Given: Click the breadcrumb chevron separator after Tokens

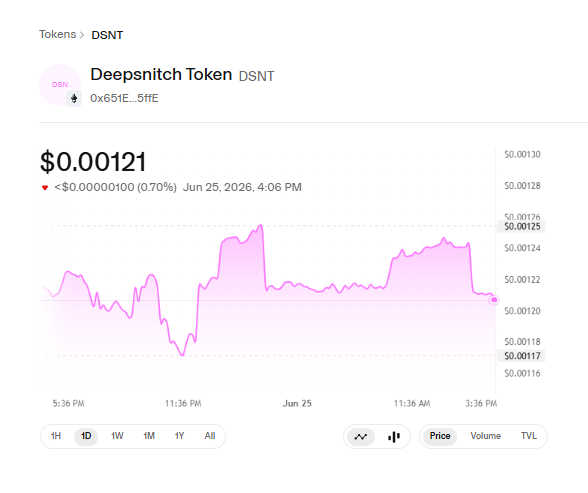Looking at the screenshot, I should pyautogui.click(x=82, y=35).
